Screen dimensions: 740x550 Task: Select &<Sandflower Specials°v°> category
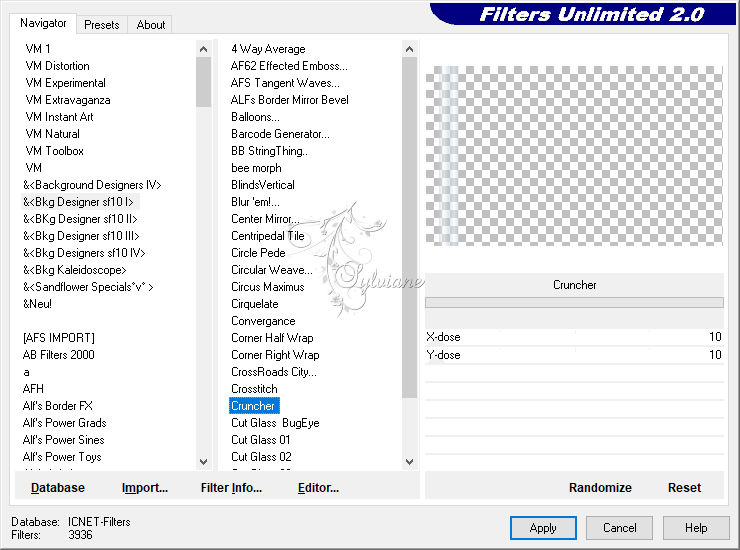pos(88,287)
